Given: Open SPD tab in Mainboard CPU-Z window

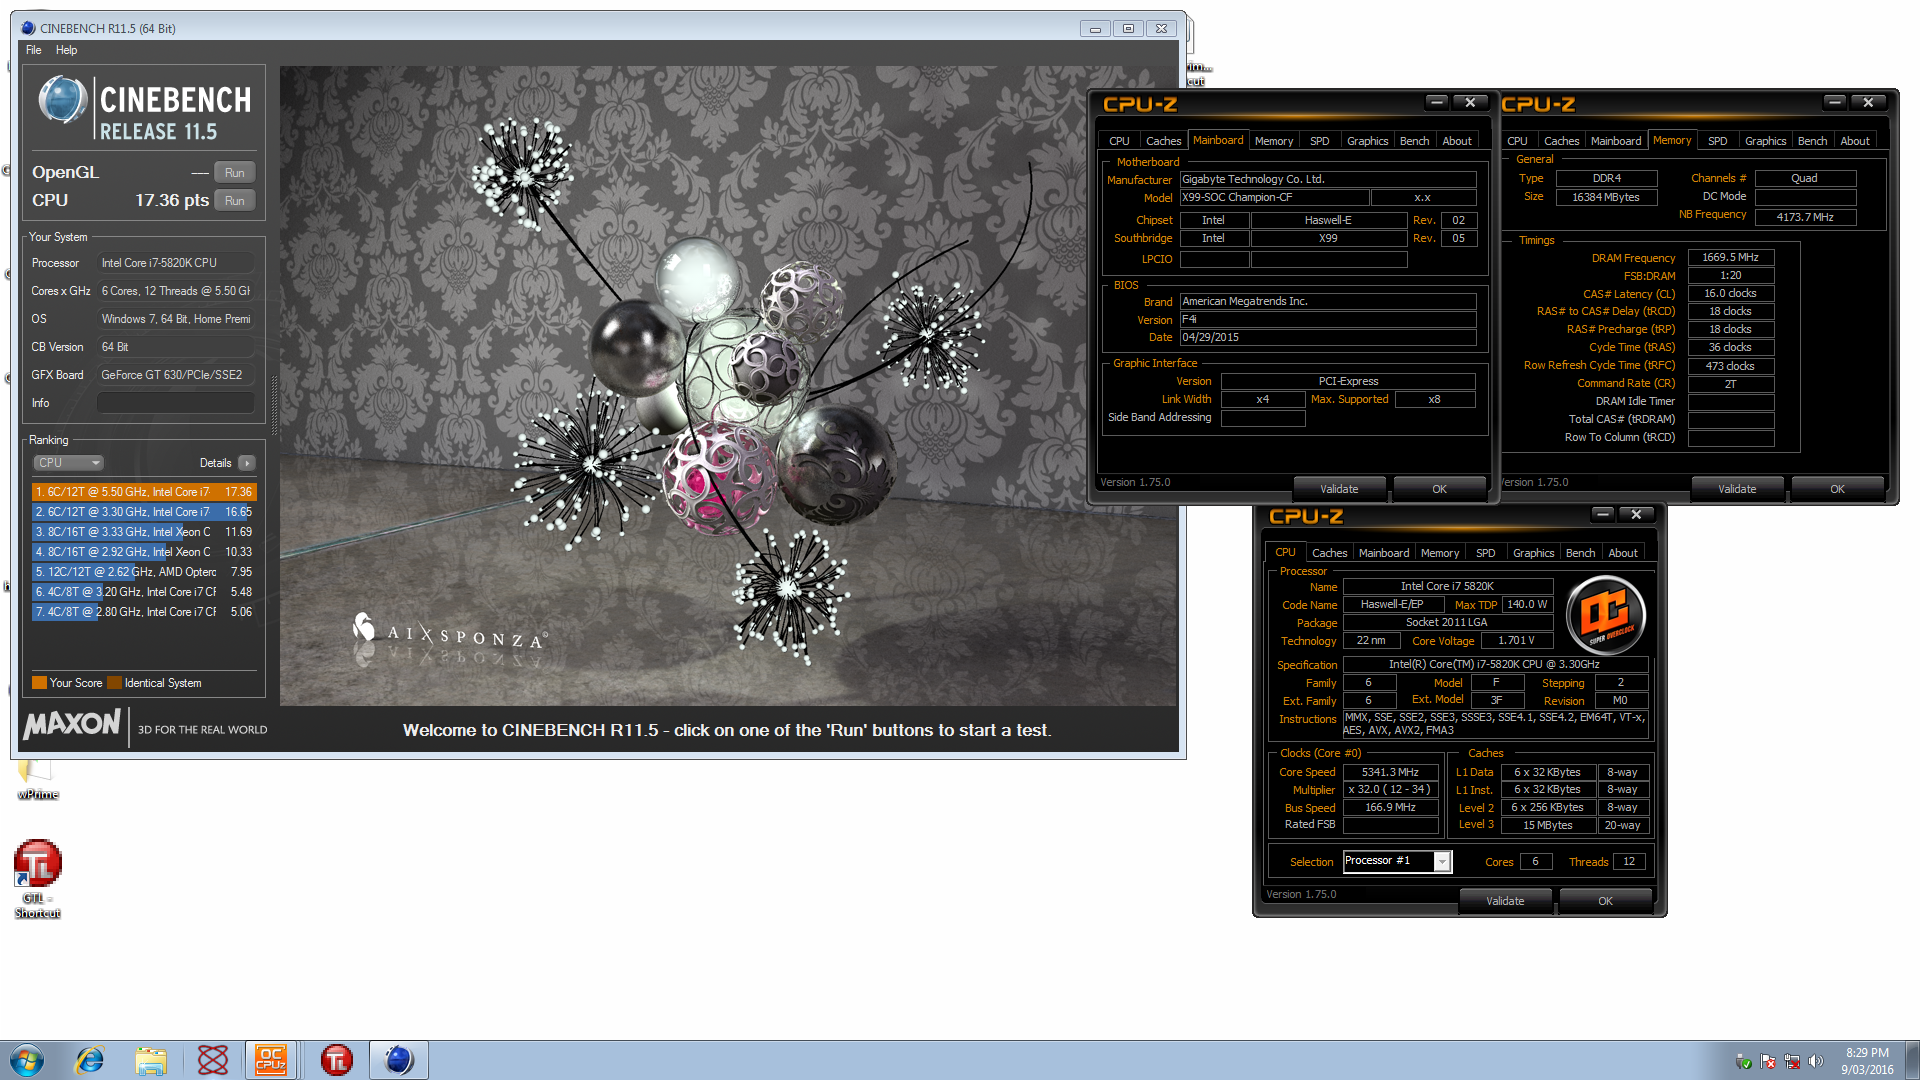Looking at the screenshot, I should 1319,141.
